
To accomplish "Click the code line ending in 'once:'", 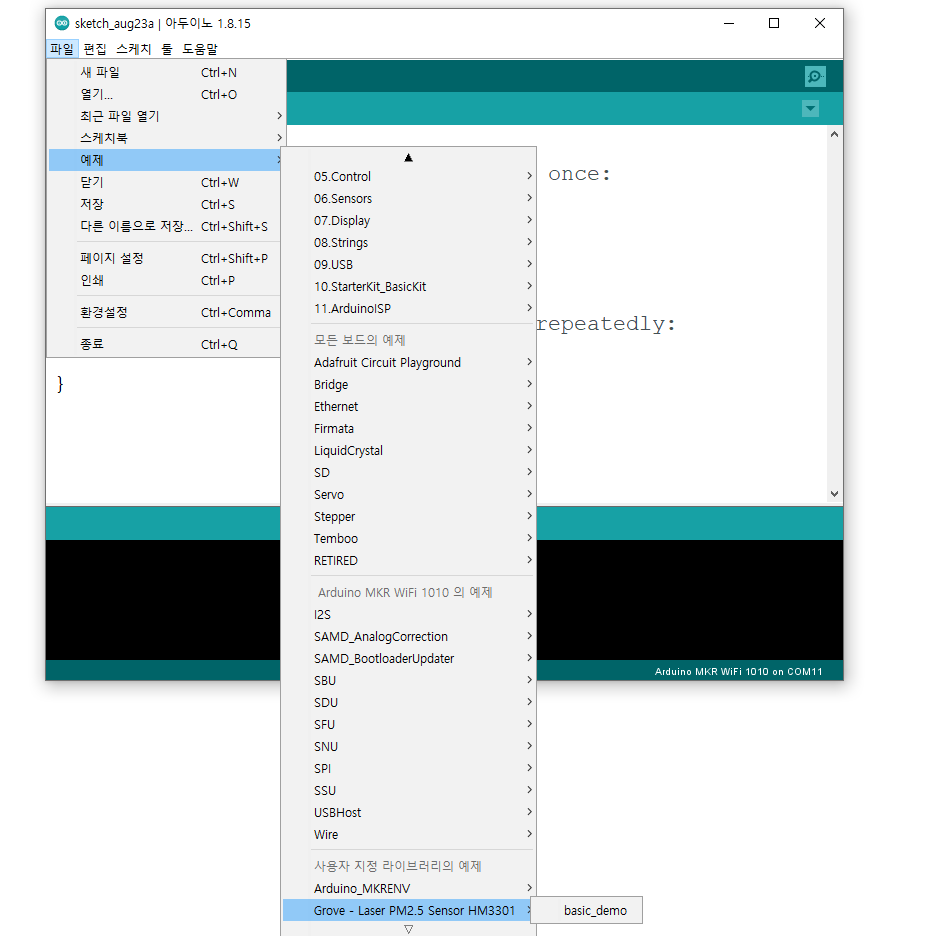I will click(x=579, y=174).
